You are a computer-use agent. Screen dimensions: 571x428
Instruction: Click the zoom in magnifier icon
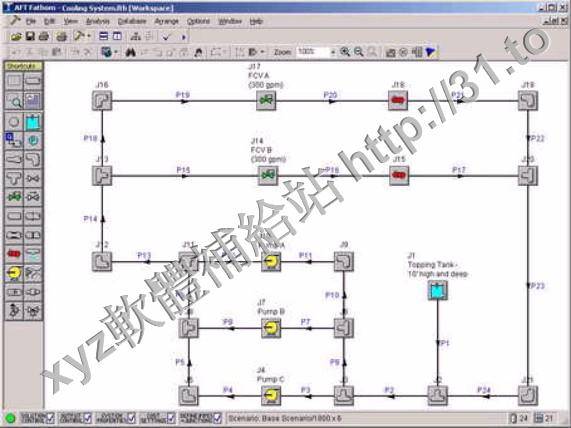pyautogui.click(x=345, y=52)
